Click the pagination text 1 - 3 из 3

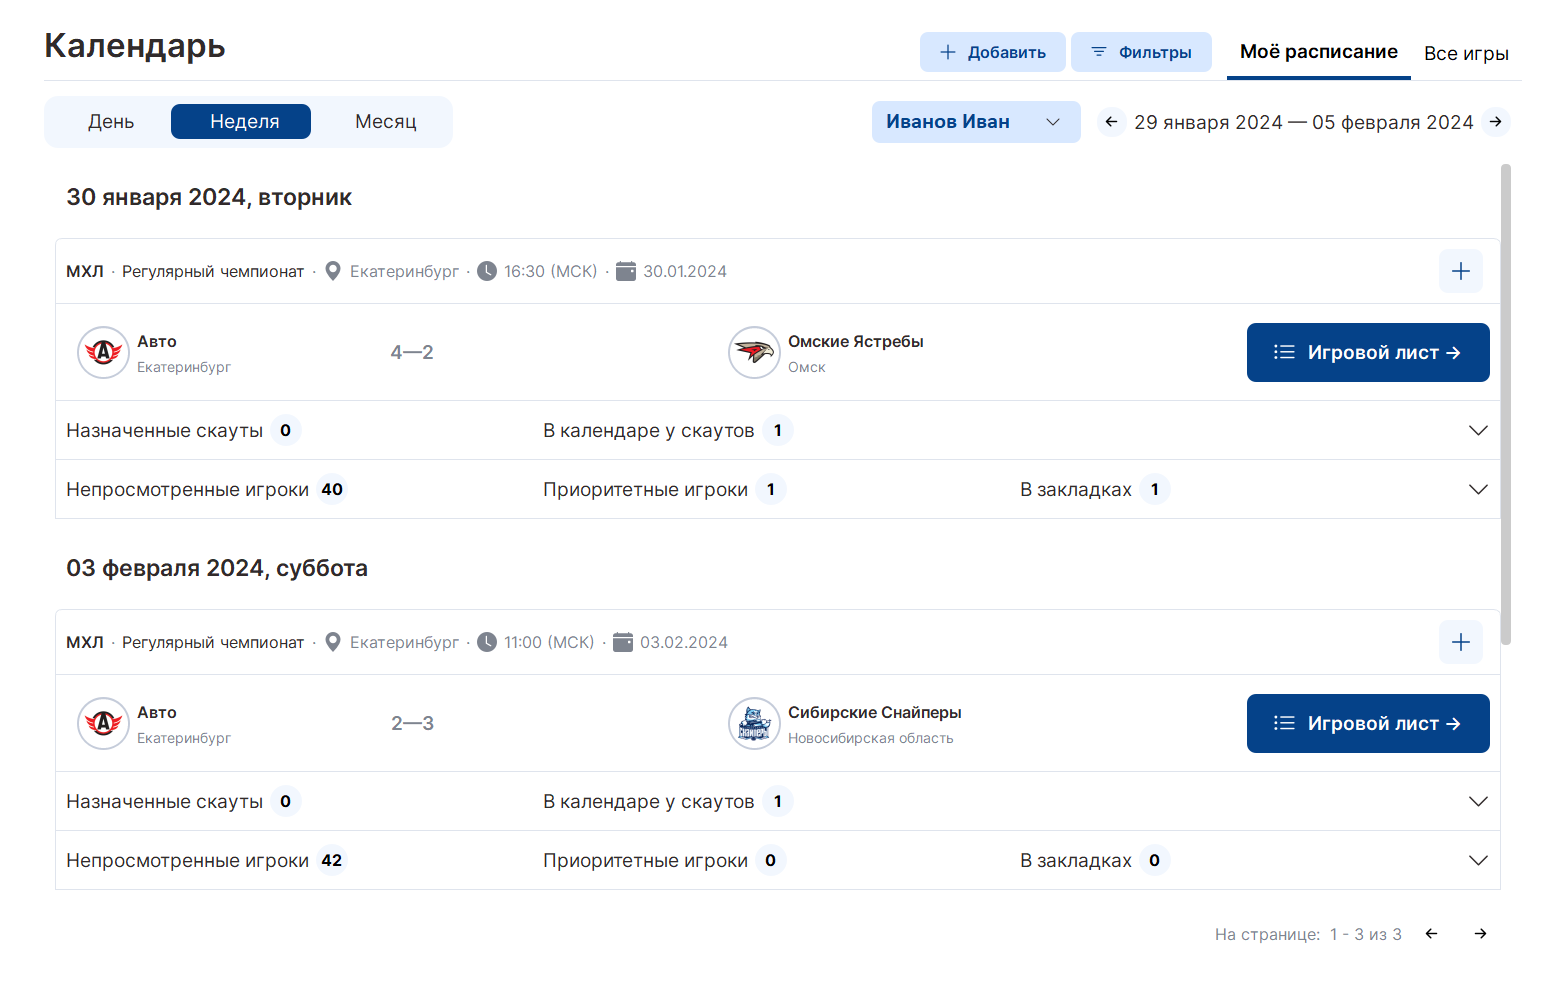coord(1366,934)
